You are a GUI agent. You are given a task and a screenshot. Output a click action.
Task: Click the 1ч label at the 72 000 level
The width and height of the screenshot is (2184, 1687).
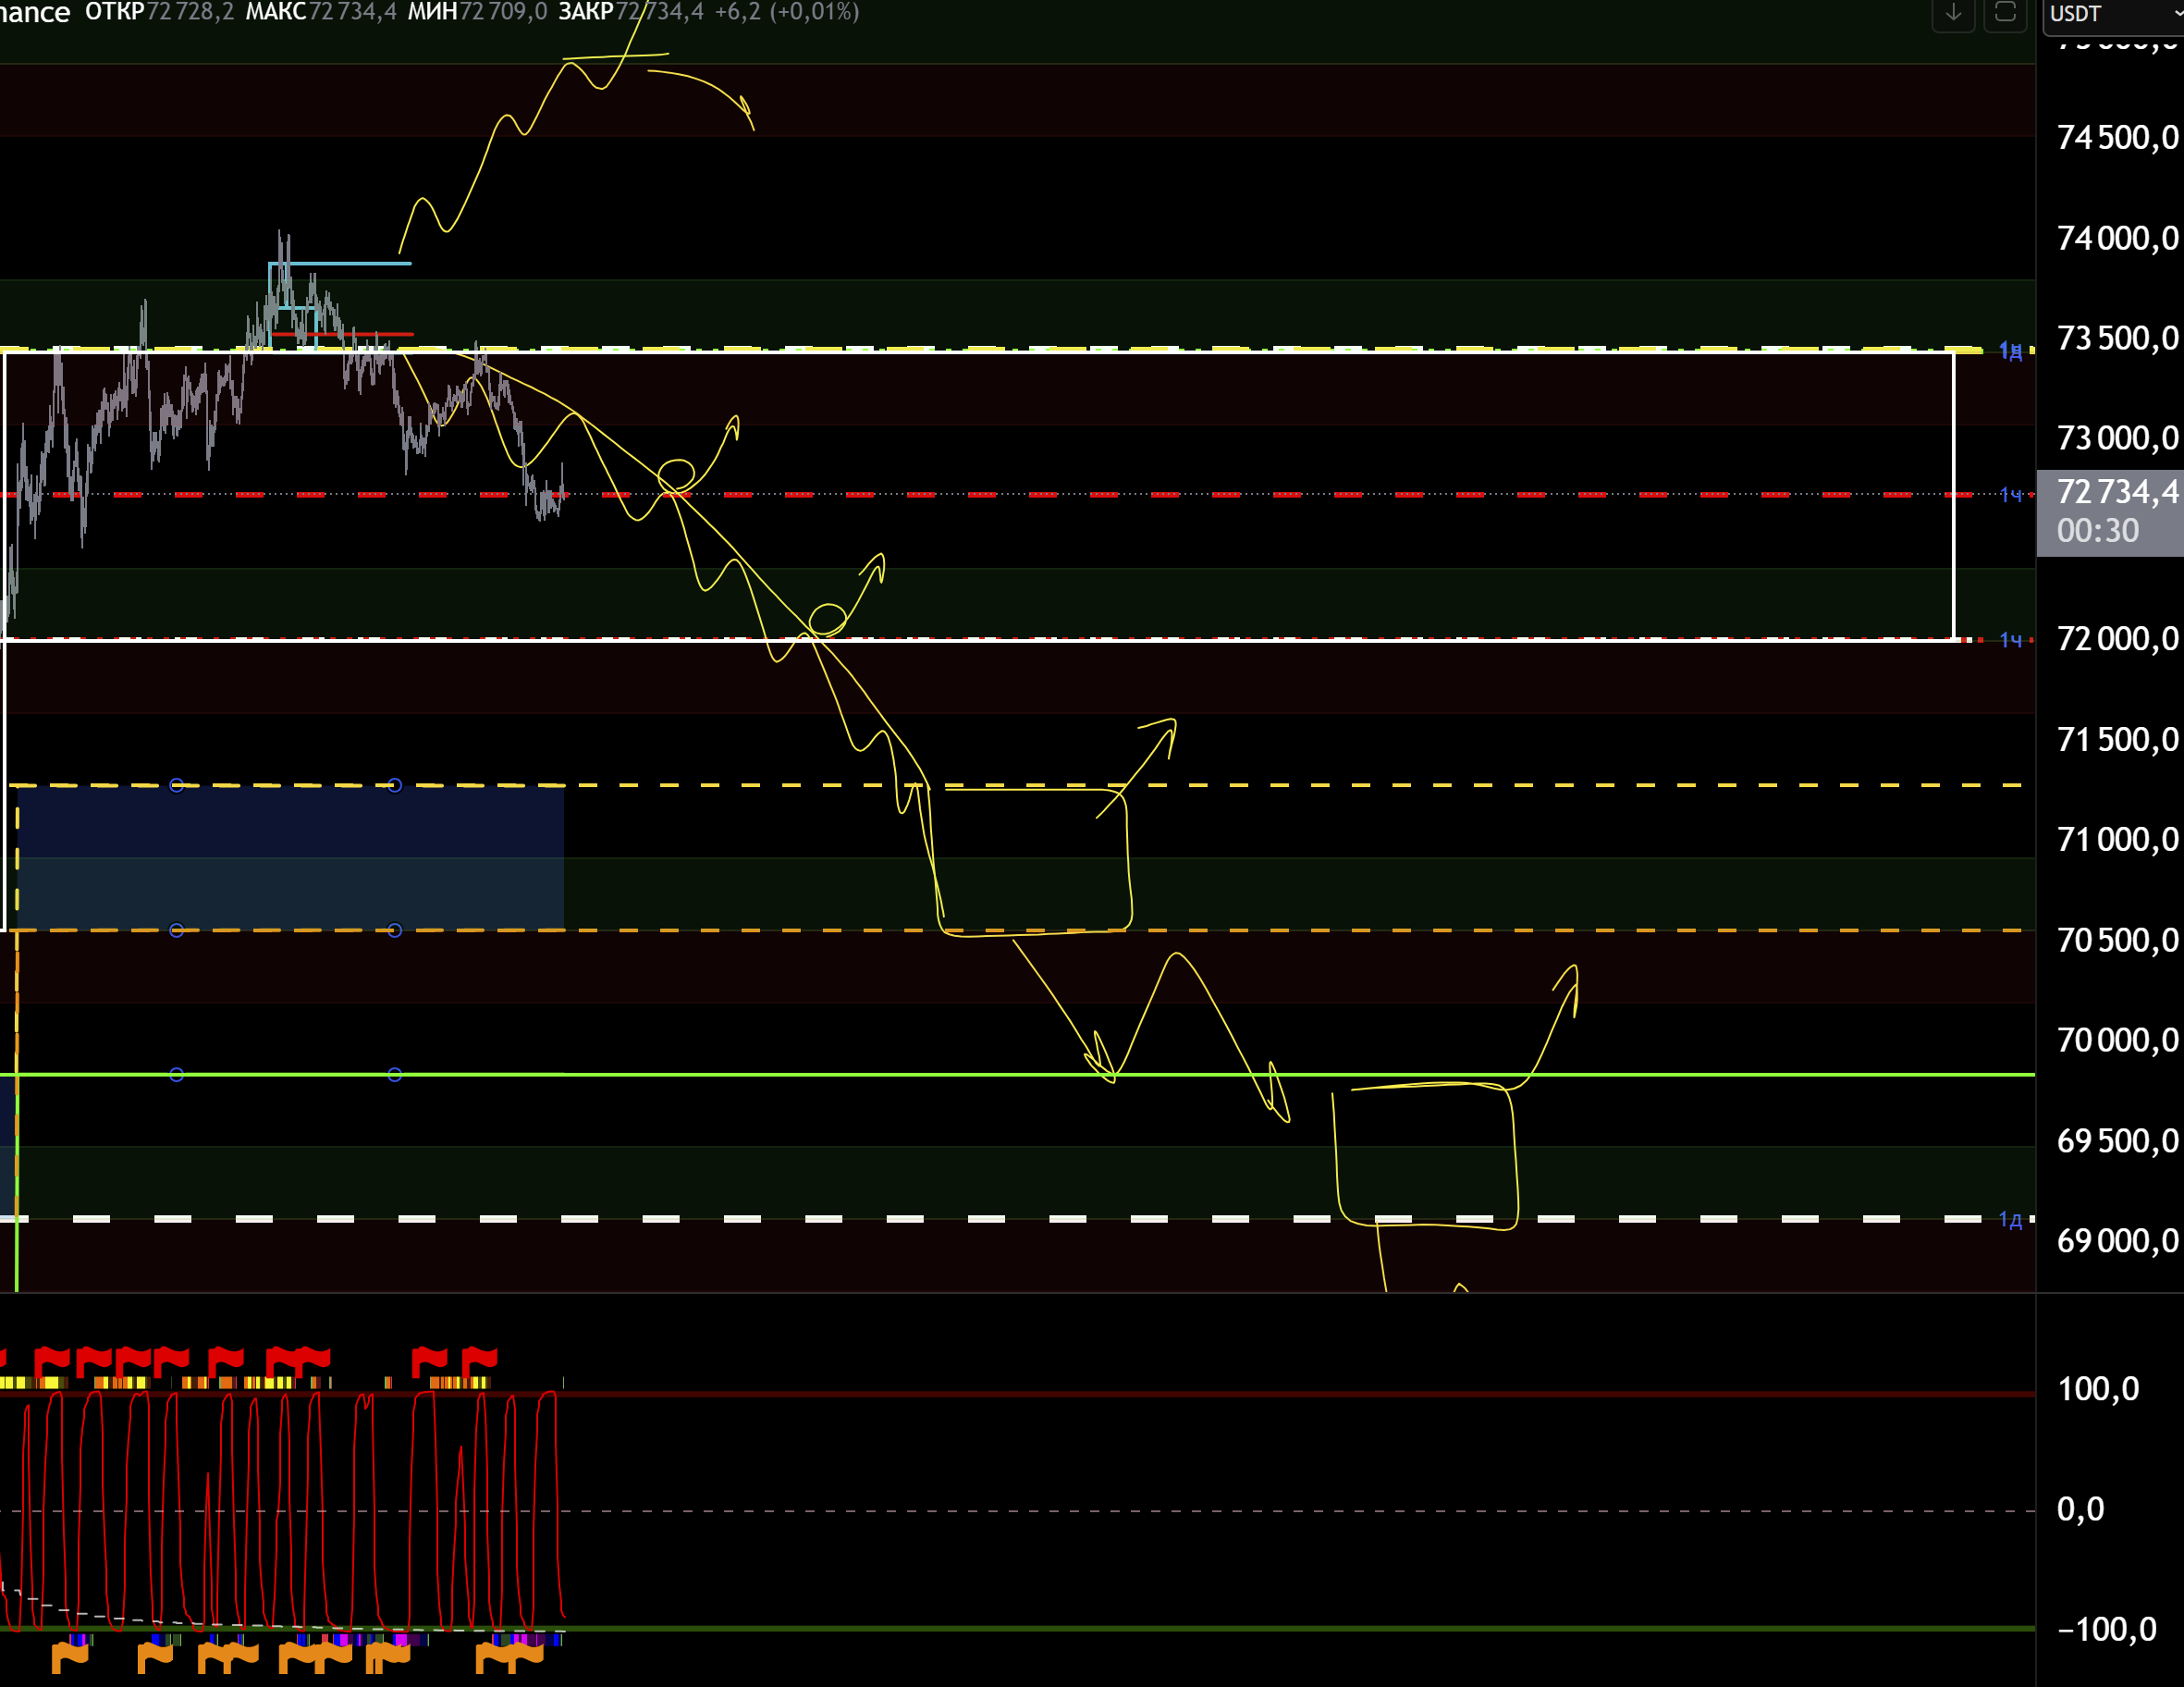tap(2011, 639)
